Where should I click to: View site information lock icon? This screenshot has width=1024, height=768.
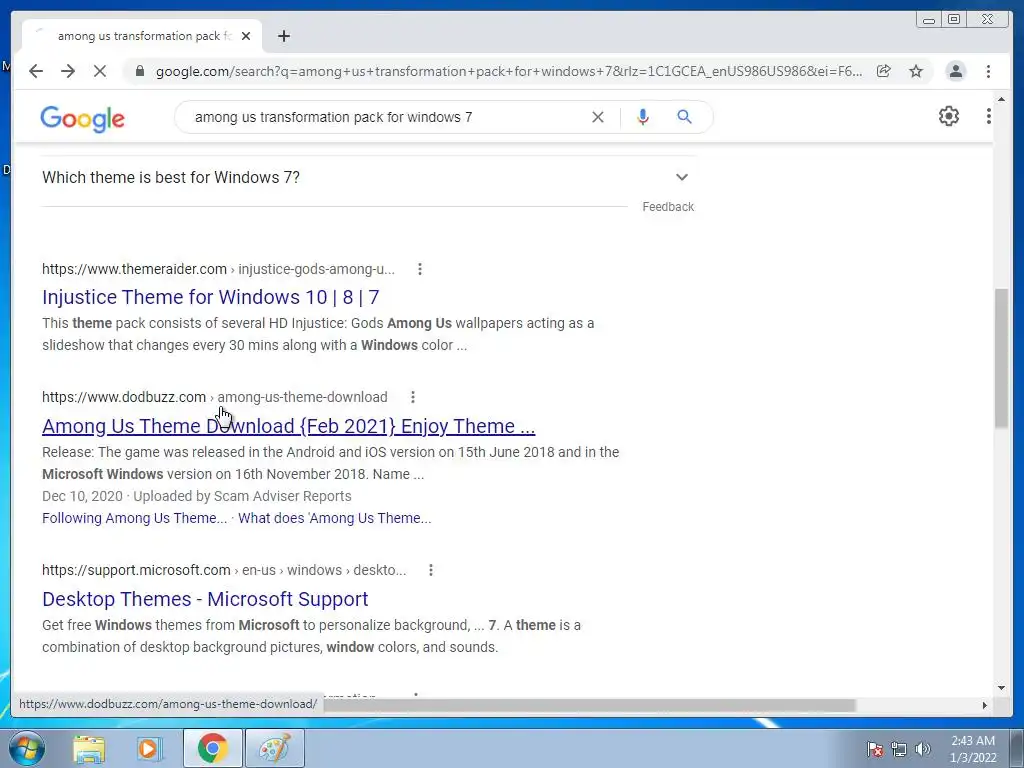point(139,71)
